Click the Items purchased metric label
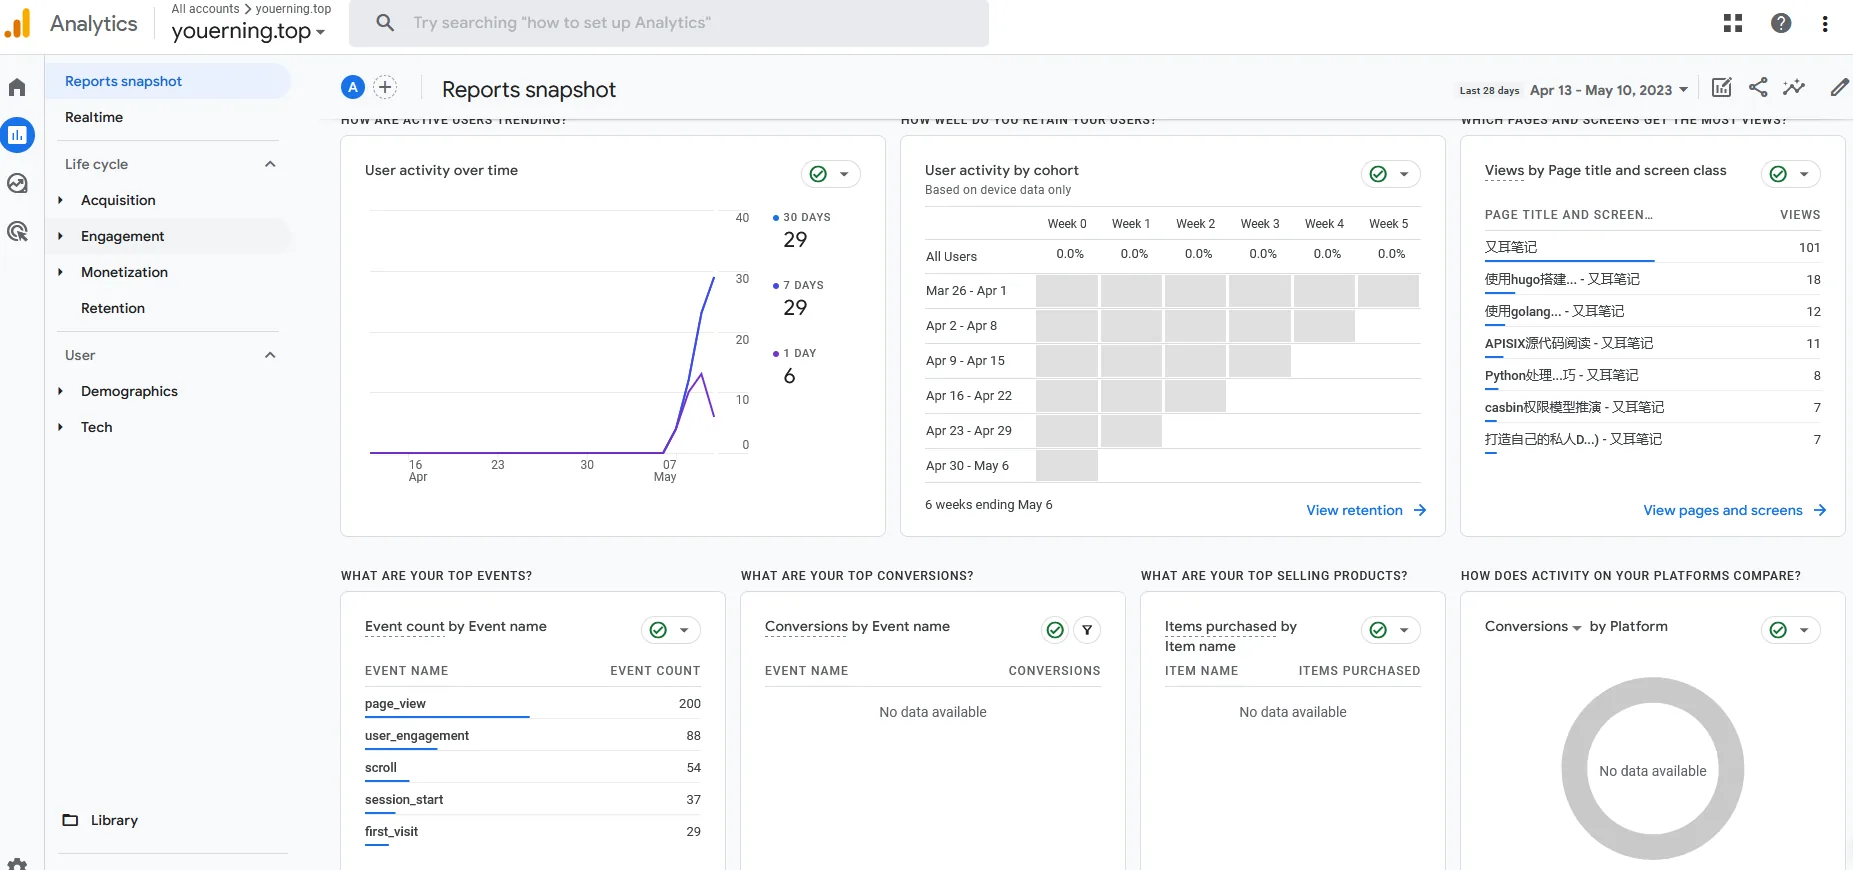Viewport: 1853px width, 870px height. tap(1221, 627)
